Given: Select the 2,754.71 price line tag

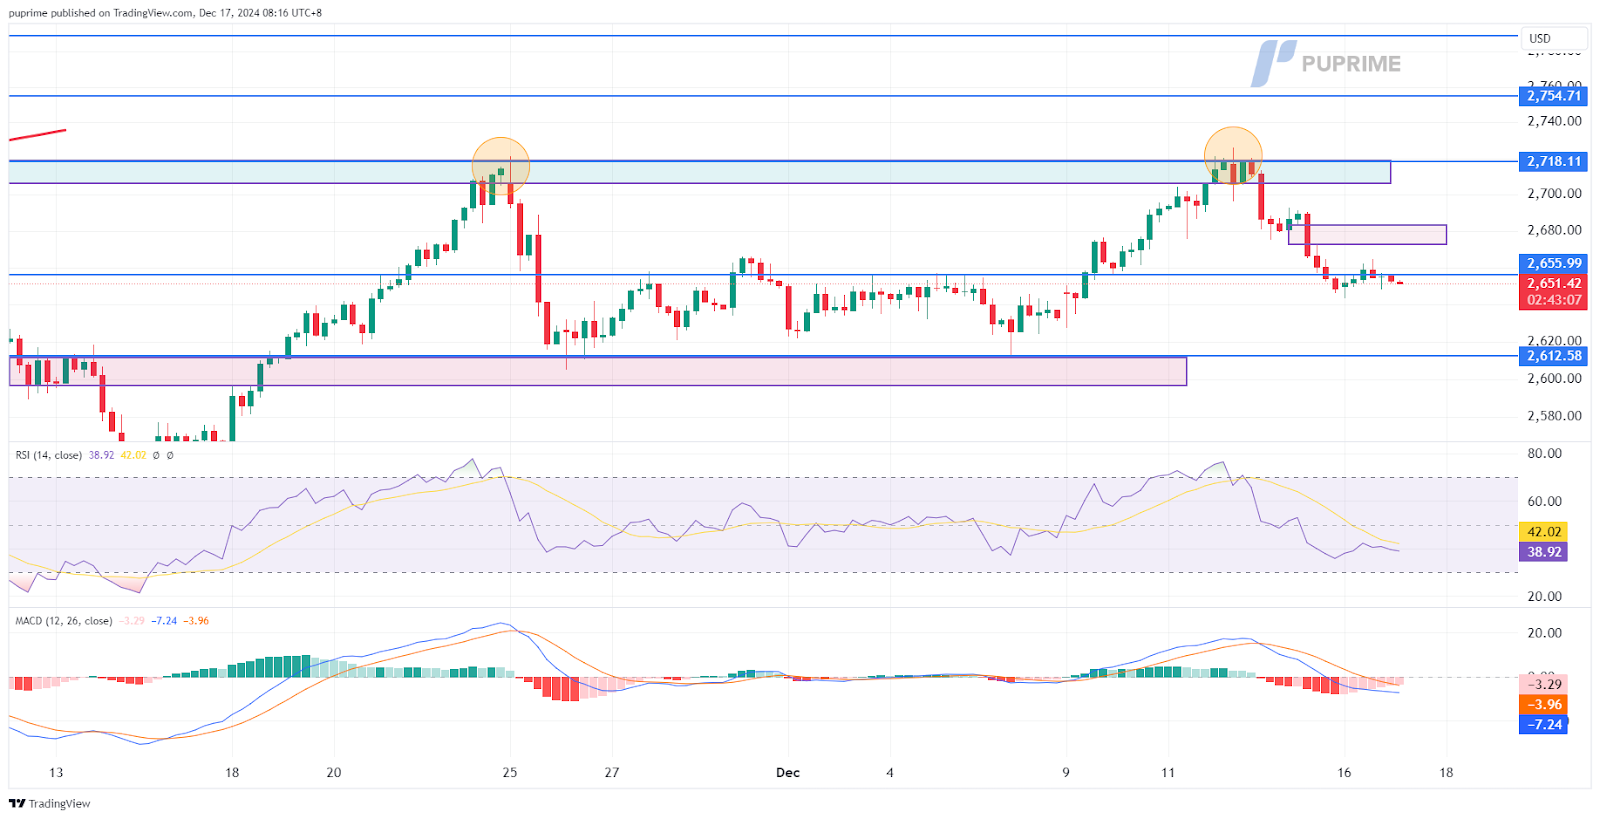Looking at the screenshot, I should pos(1553,96).
